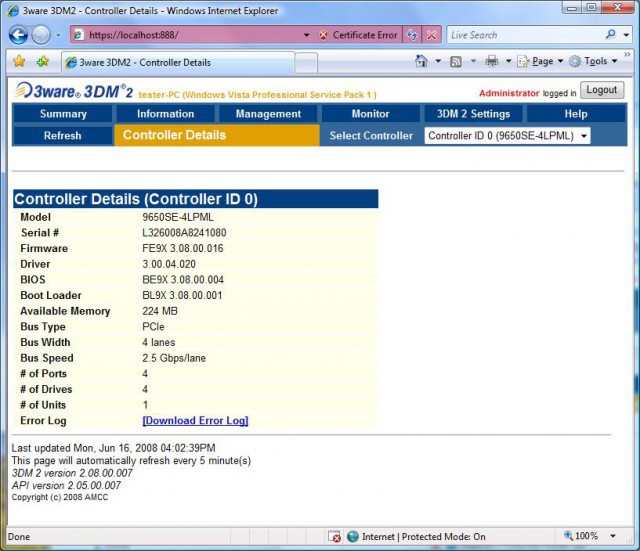Open the Help menu

[x=576, y=114]
